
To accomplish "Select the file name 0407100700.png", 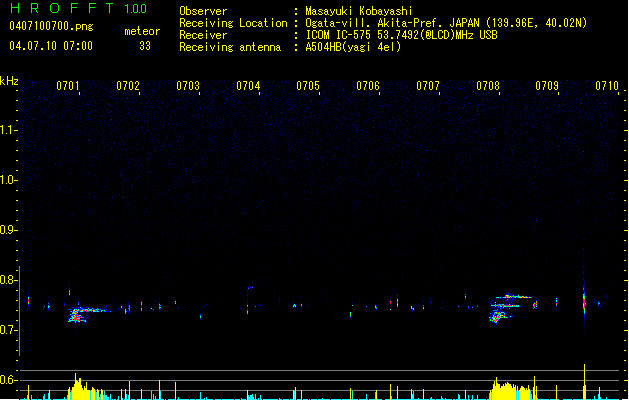I will coord(51,26).
